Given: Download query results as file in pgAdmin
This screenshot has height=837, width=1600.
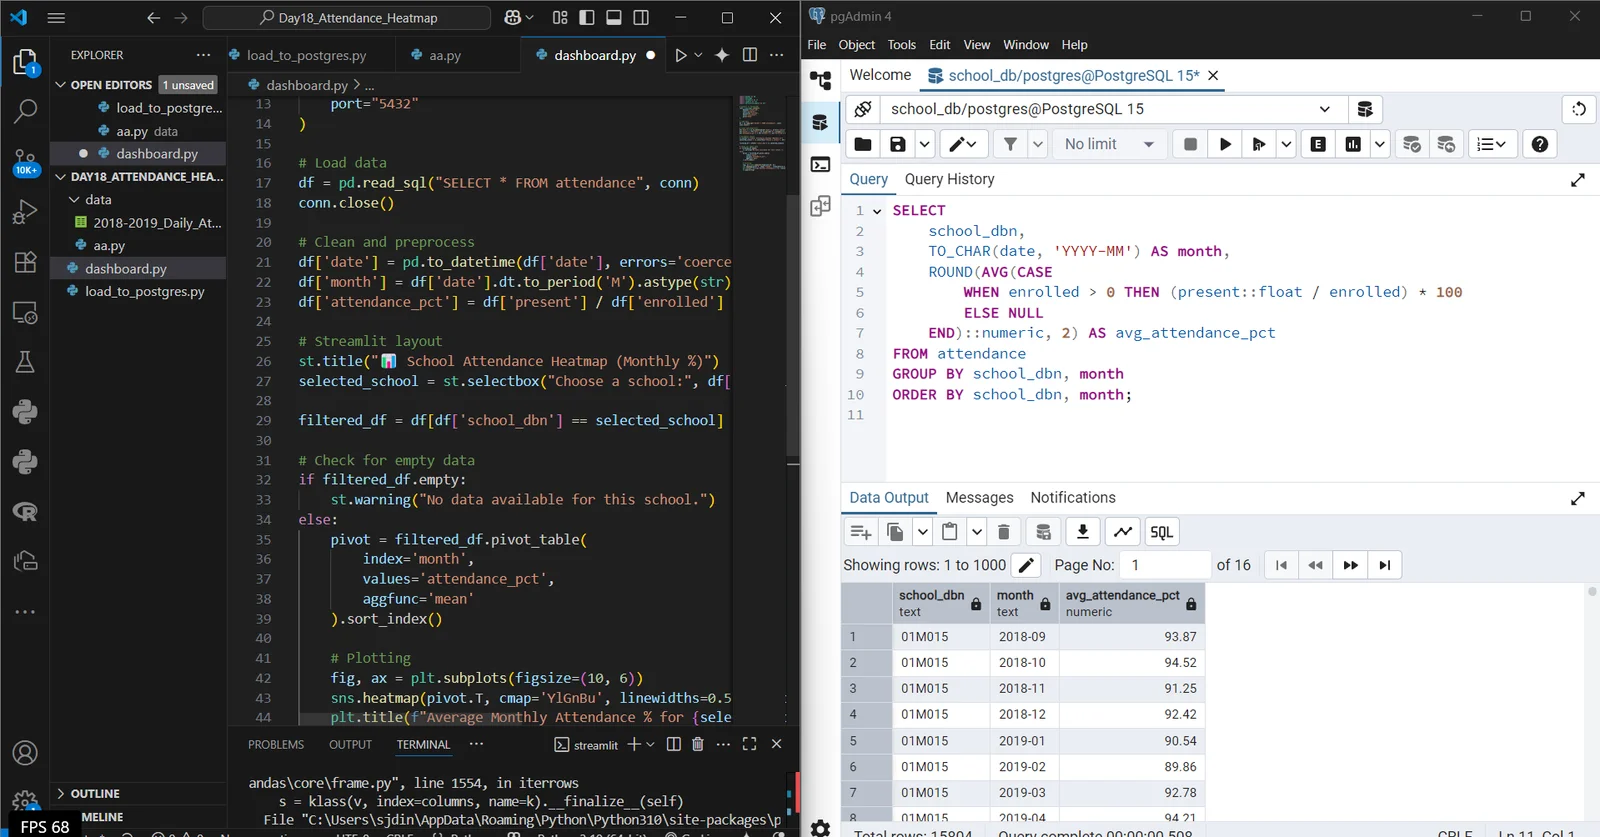Looking at the screenshot, I should [x=1083, y=532].
